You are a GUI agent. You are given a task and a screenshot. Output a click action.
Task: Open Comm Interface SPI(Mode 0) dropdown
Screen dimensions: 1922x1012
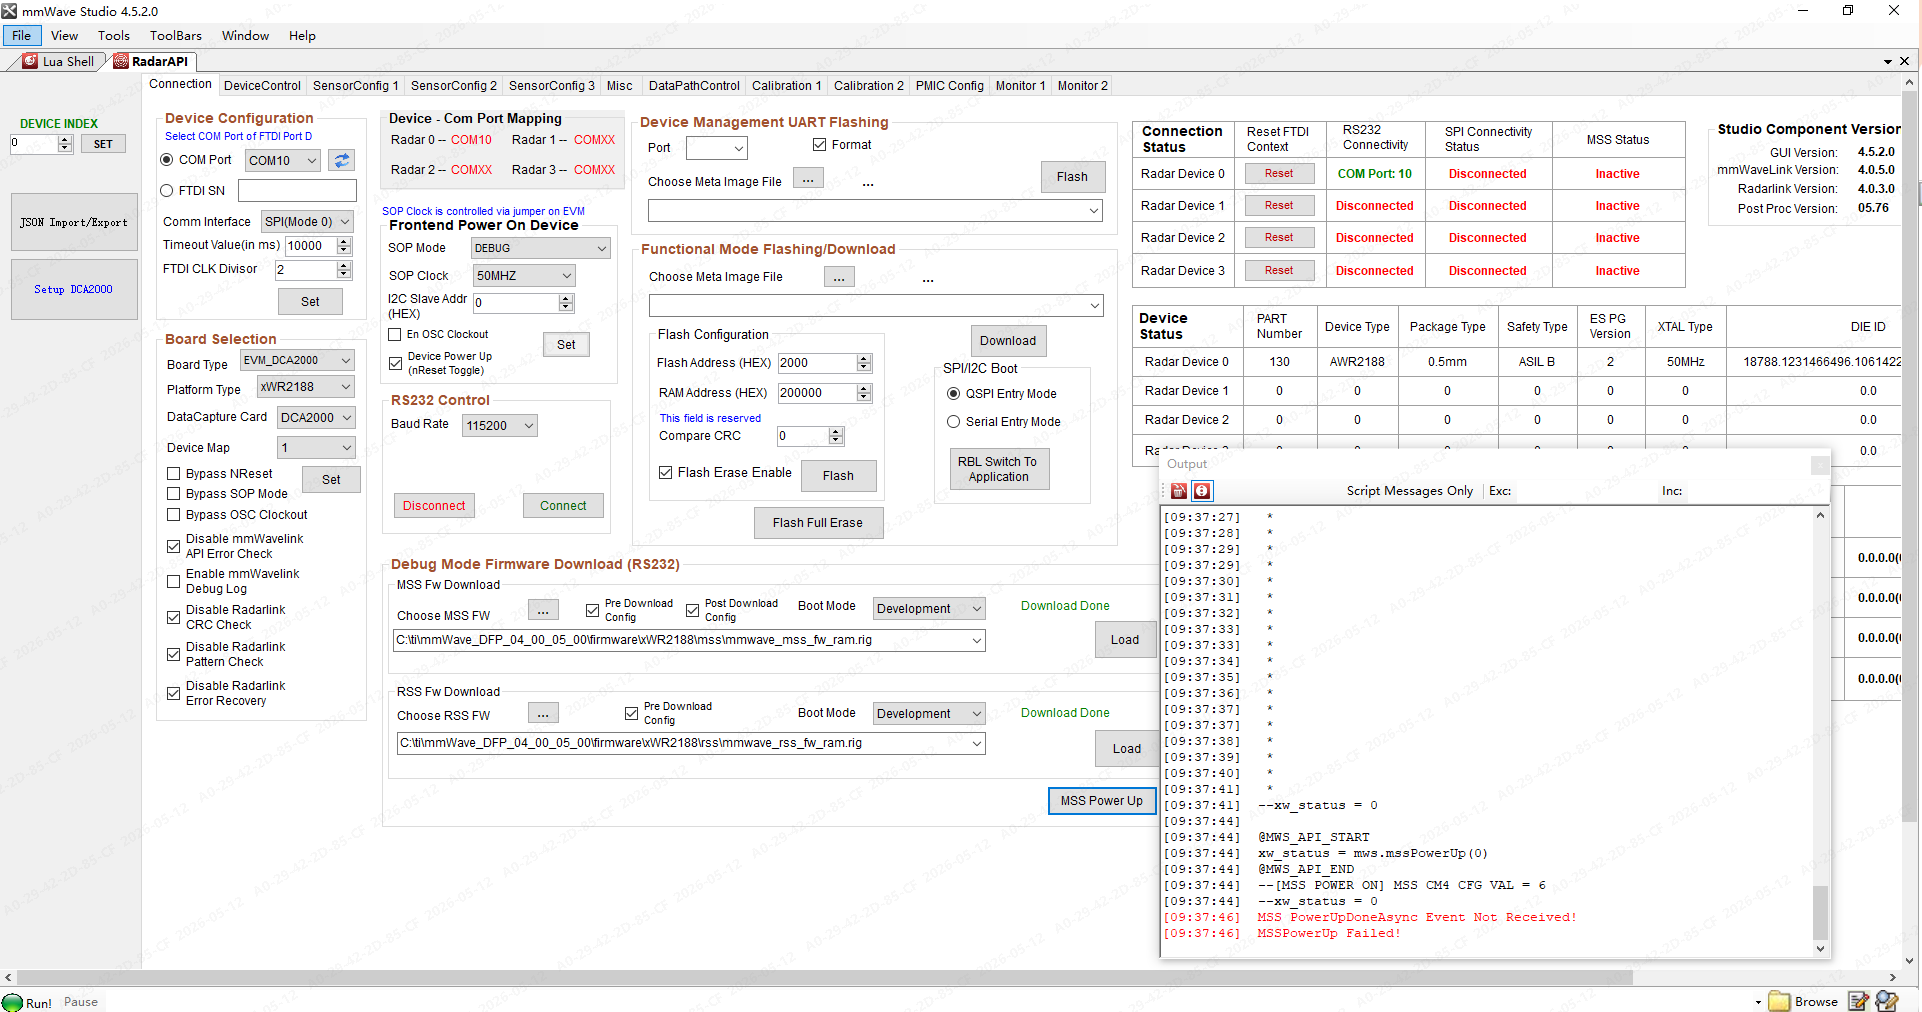coord(308,222)
